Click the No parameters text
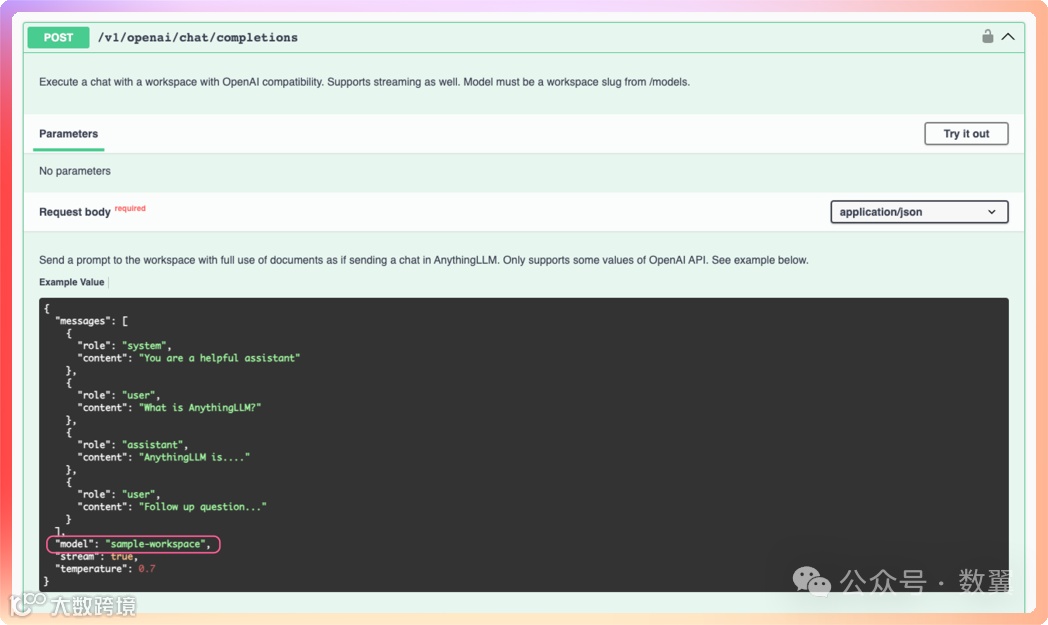This screenshot has height=625, width=1048. (x=75, y=171)
